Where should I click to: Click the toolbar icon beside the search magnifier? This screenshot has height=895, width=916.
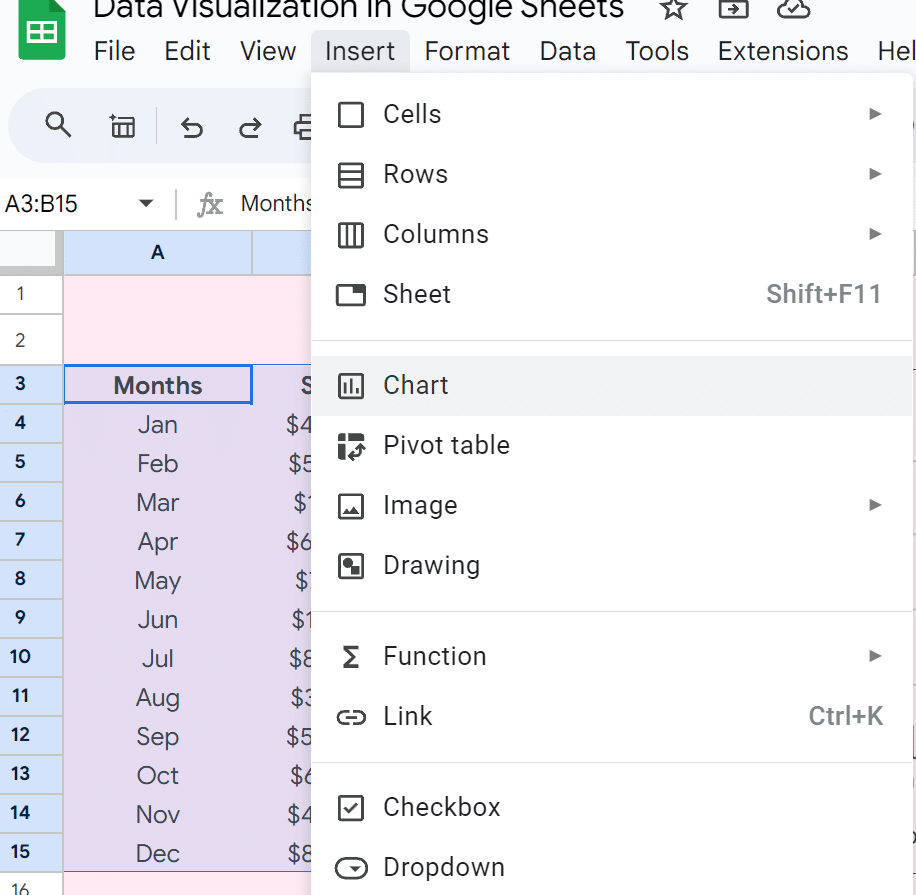coord(123,126)
